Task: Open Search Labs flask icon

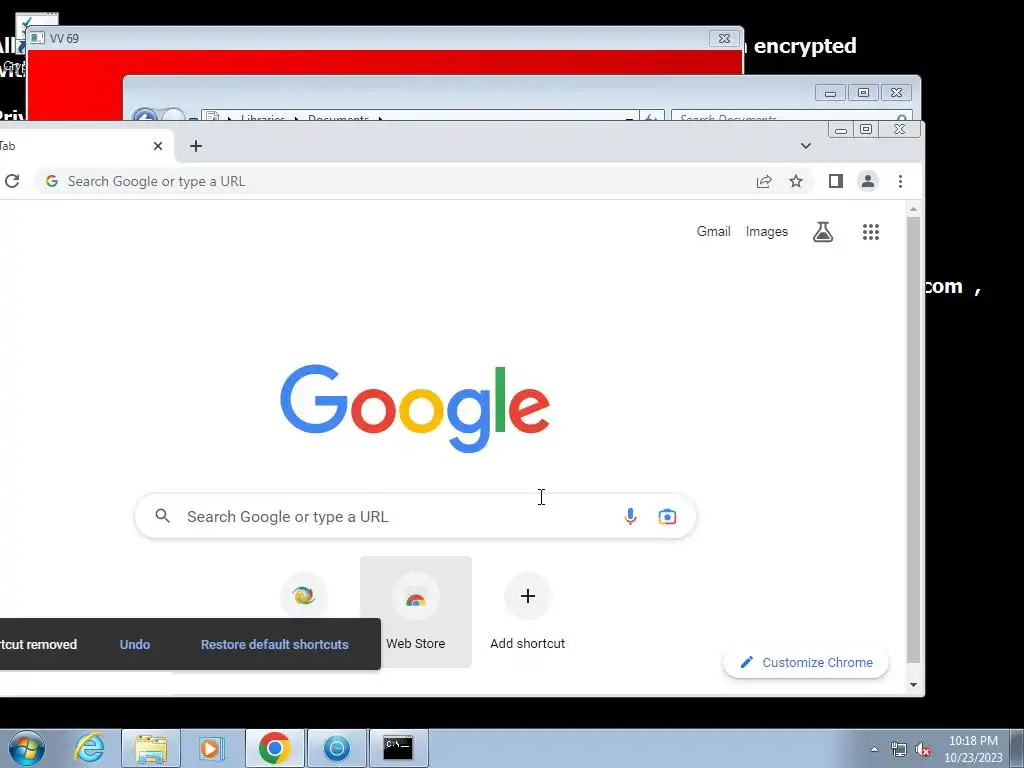Action: click(x=823, y=232)
